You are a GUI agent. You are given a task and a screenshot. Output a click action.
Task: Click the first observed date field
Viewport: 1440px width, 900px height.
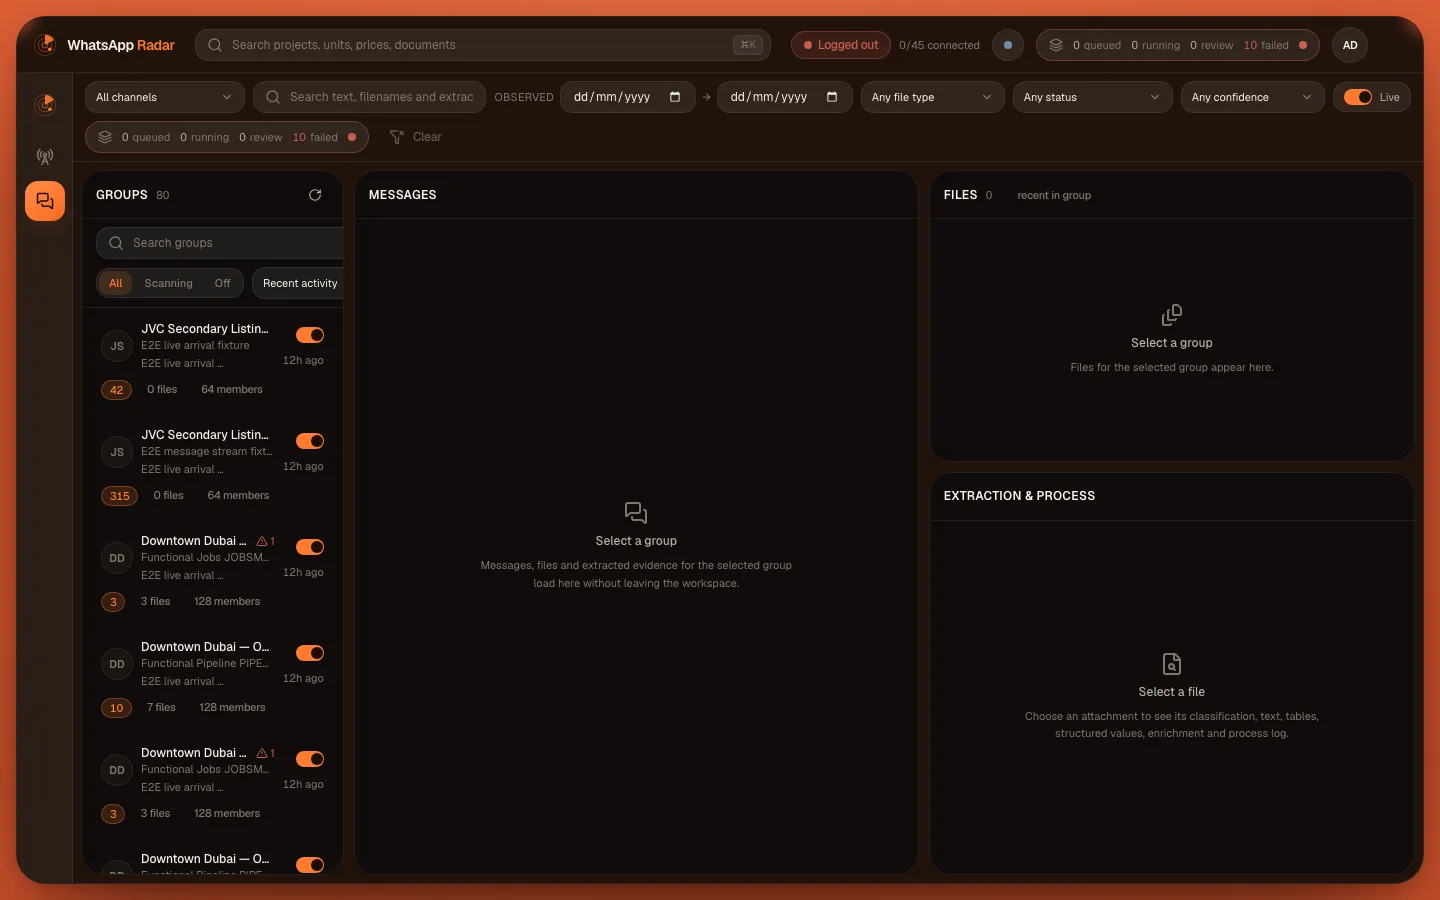tap(628, 97)
